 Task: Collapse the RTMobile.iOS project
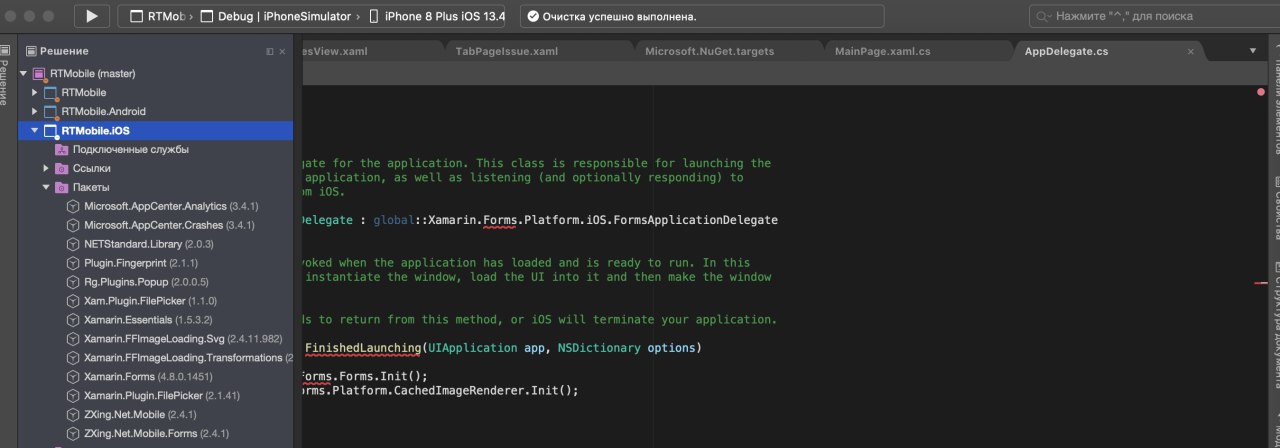[x=34, y=130]
